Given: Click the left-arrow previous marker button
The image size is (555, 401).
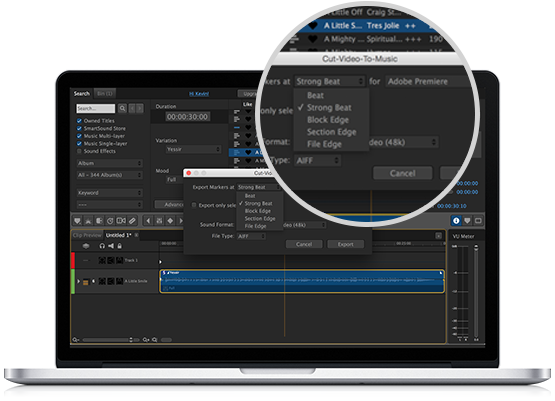Looking at the screenshot, I should tap(148, 221).
